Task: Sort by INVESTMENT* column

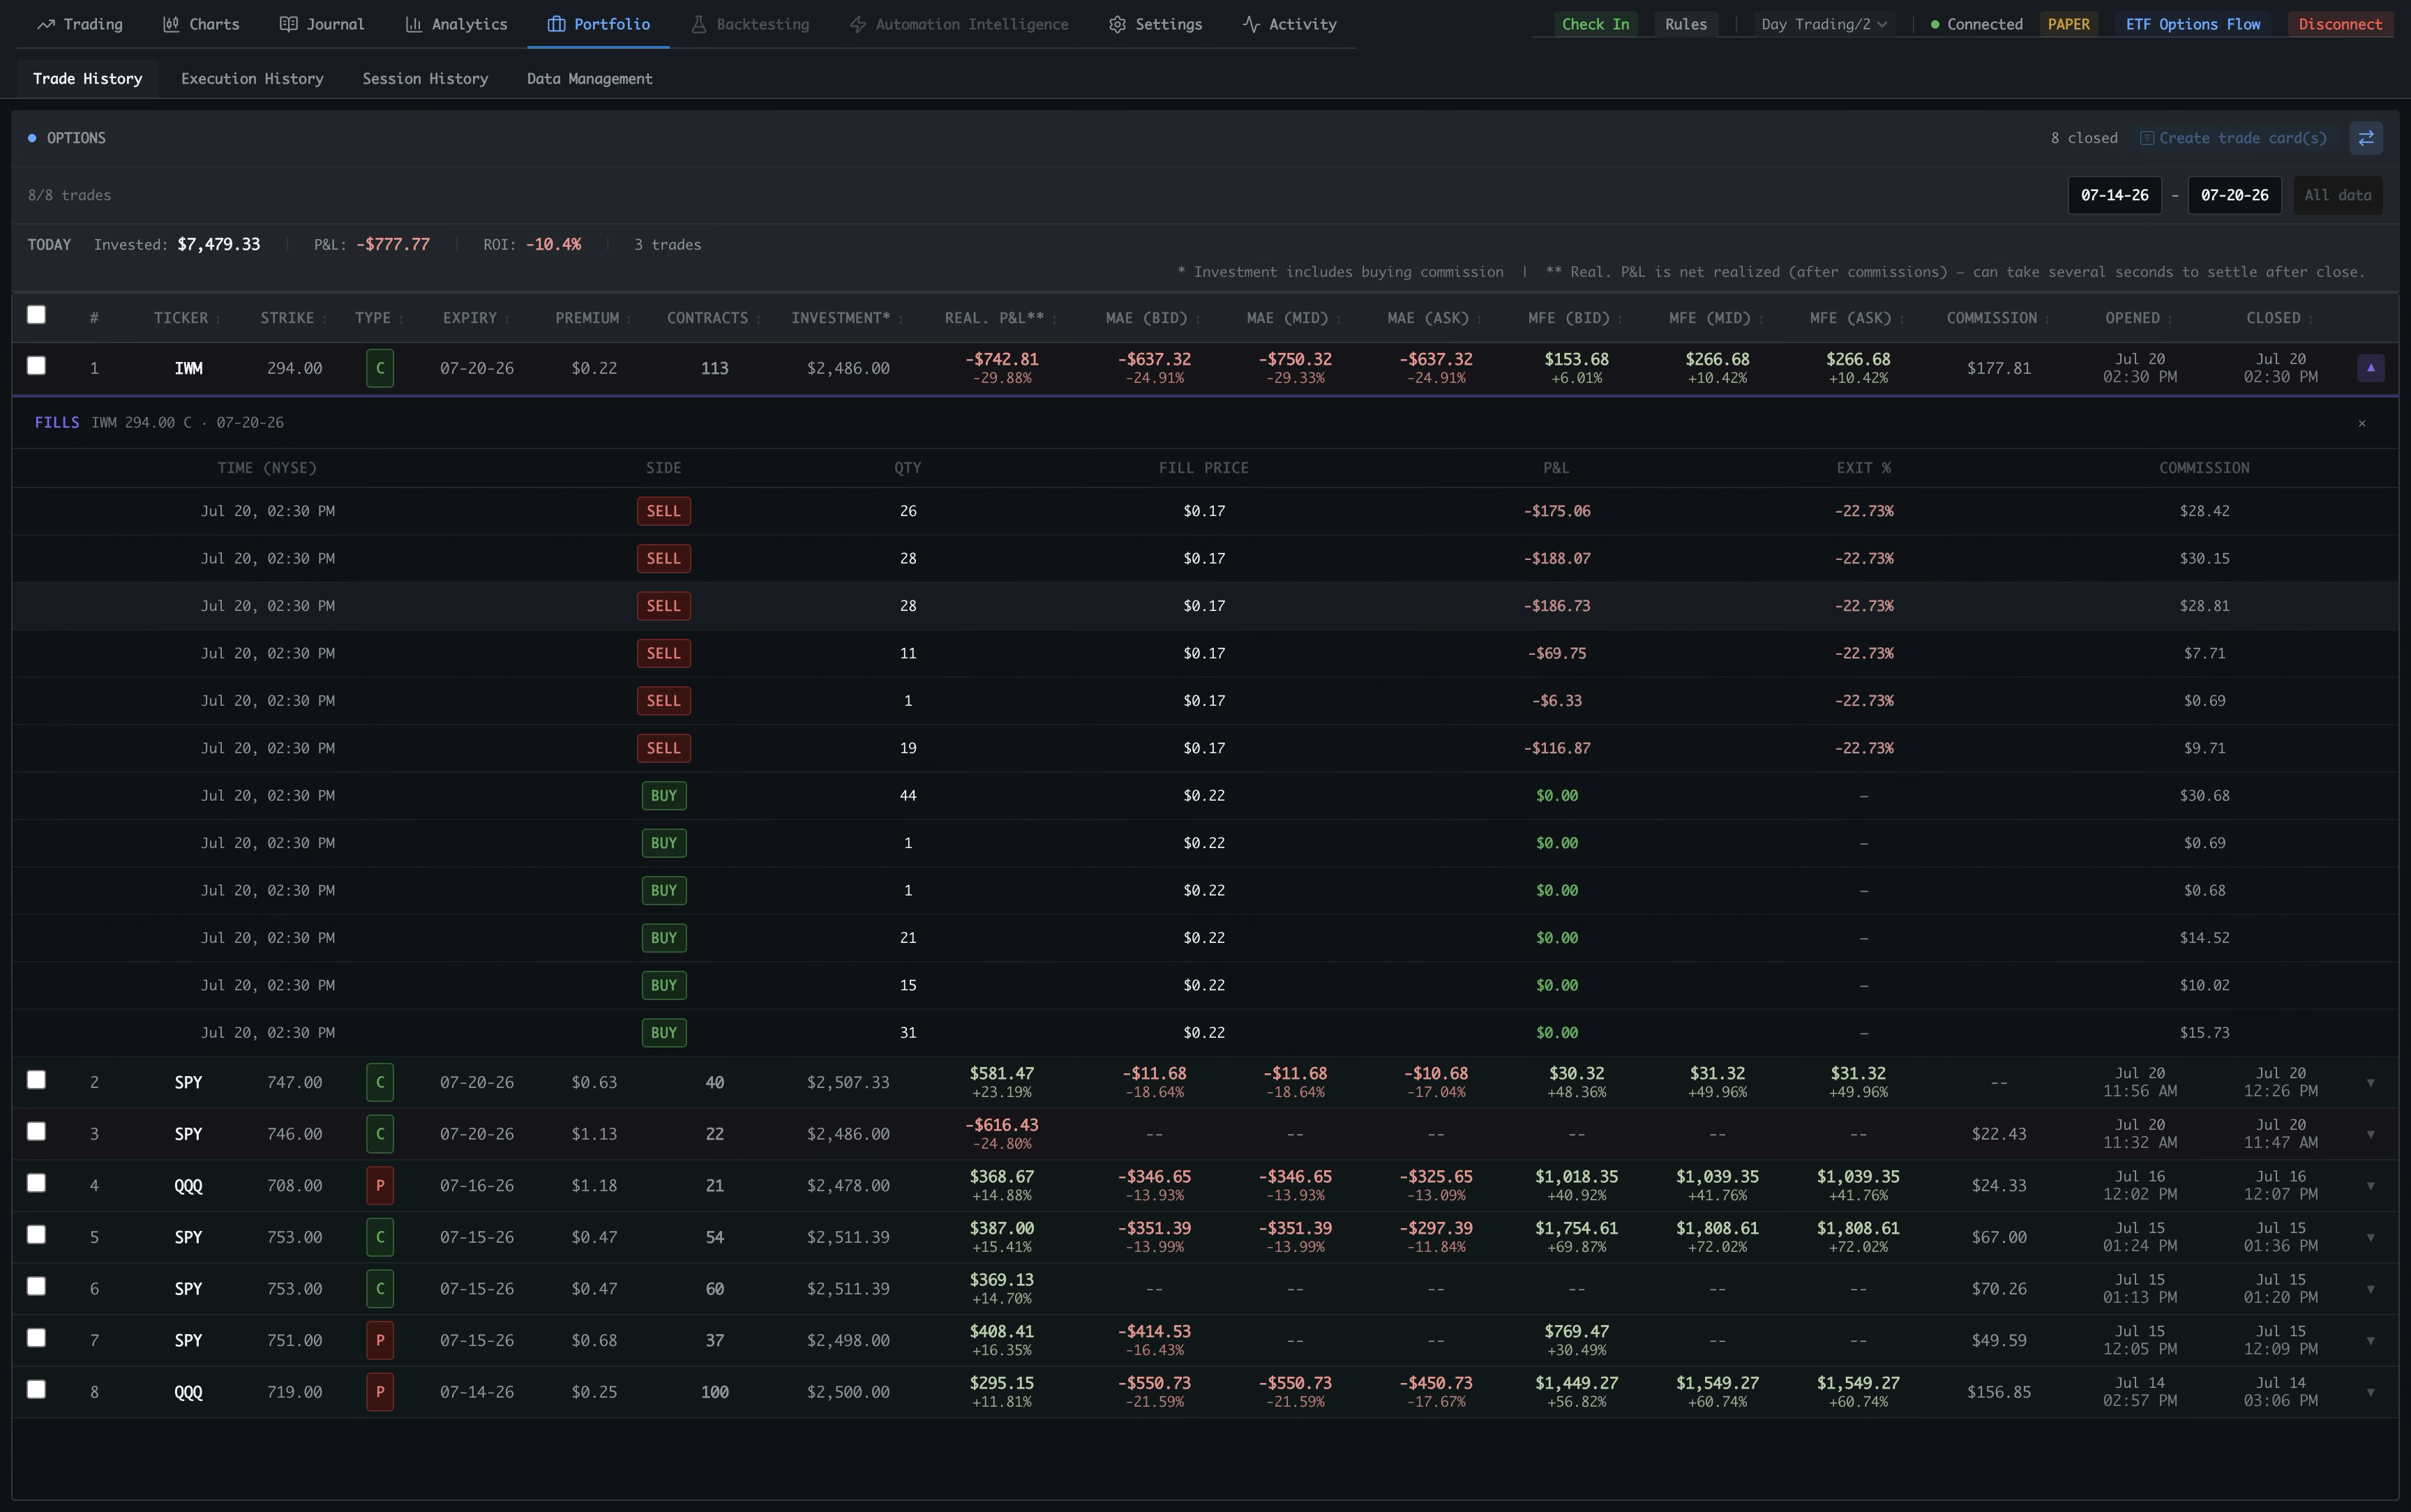Action: 847,318
